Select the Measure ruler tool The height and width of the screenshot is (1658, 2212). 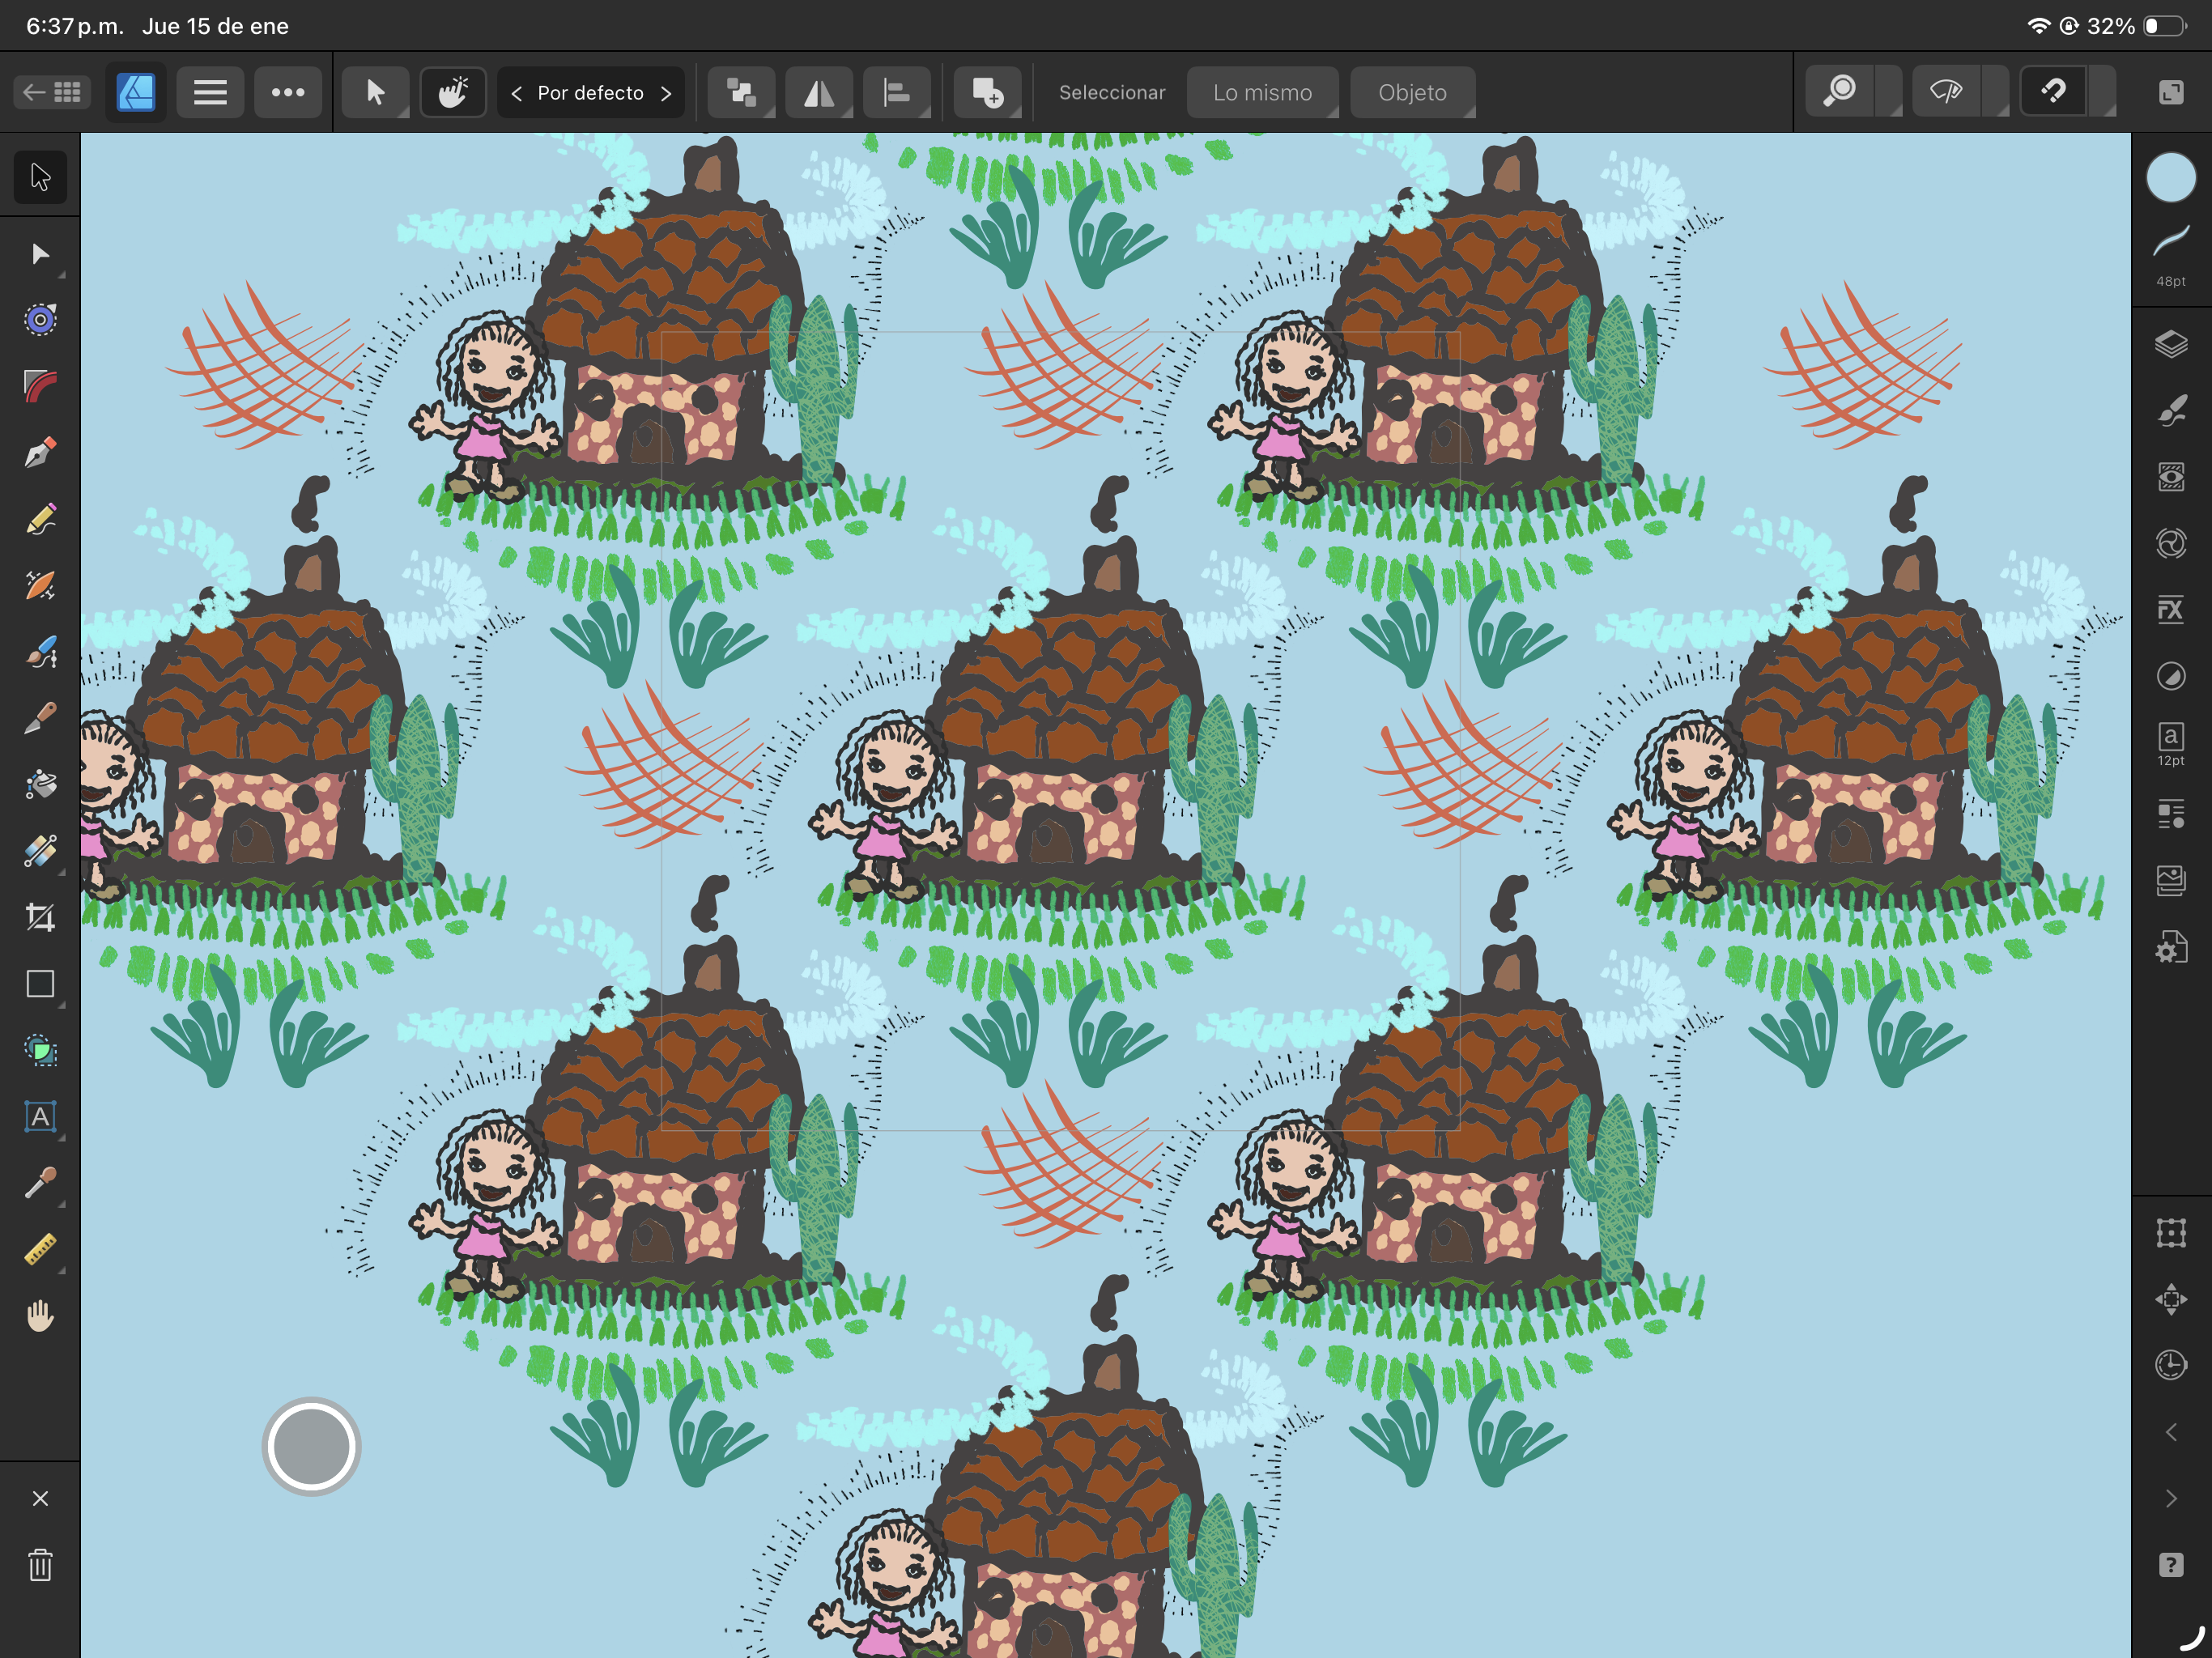click(40, 1250)
